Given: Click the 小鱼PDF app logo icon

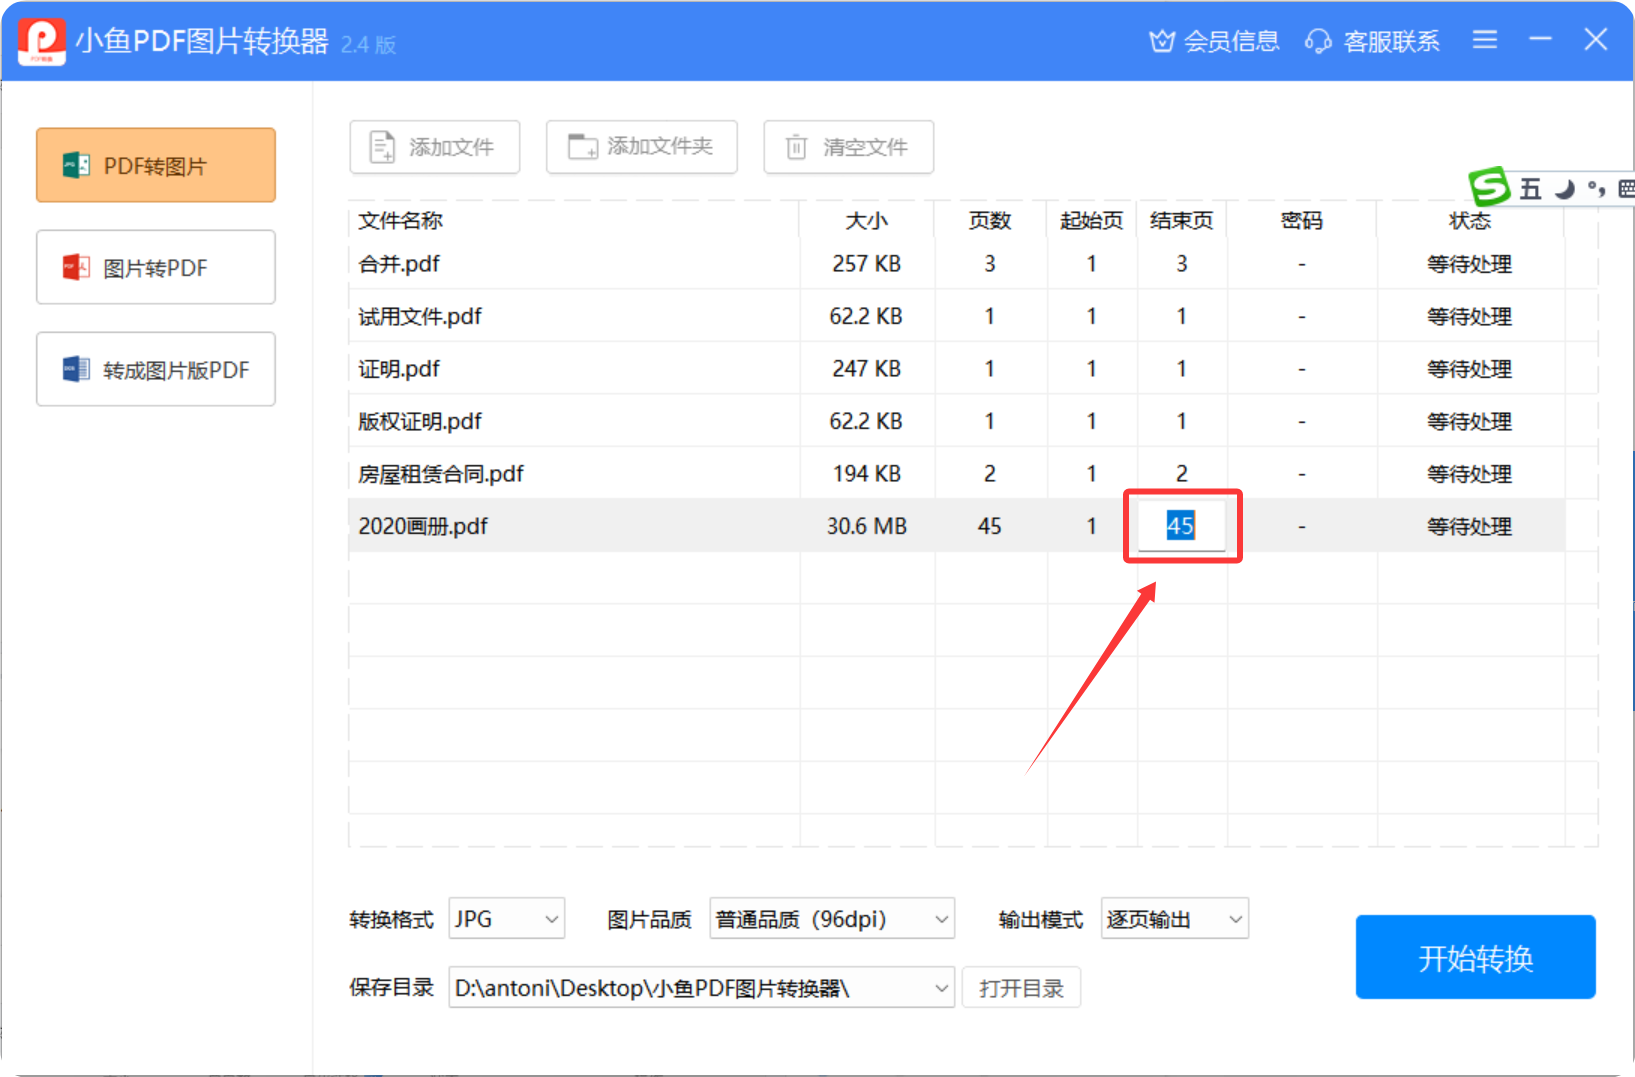Looking at the screenshot, I should (x=41, y=41).
